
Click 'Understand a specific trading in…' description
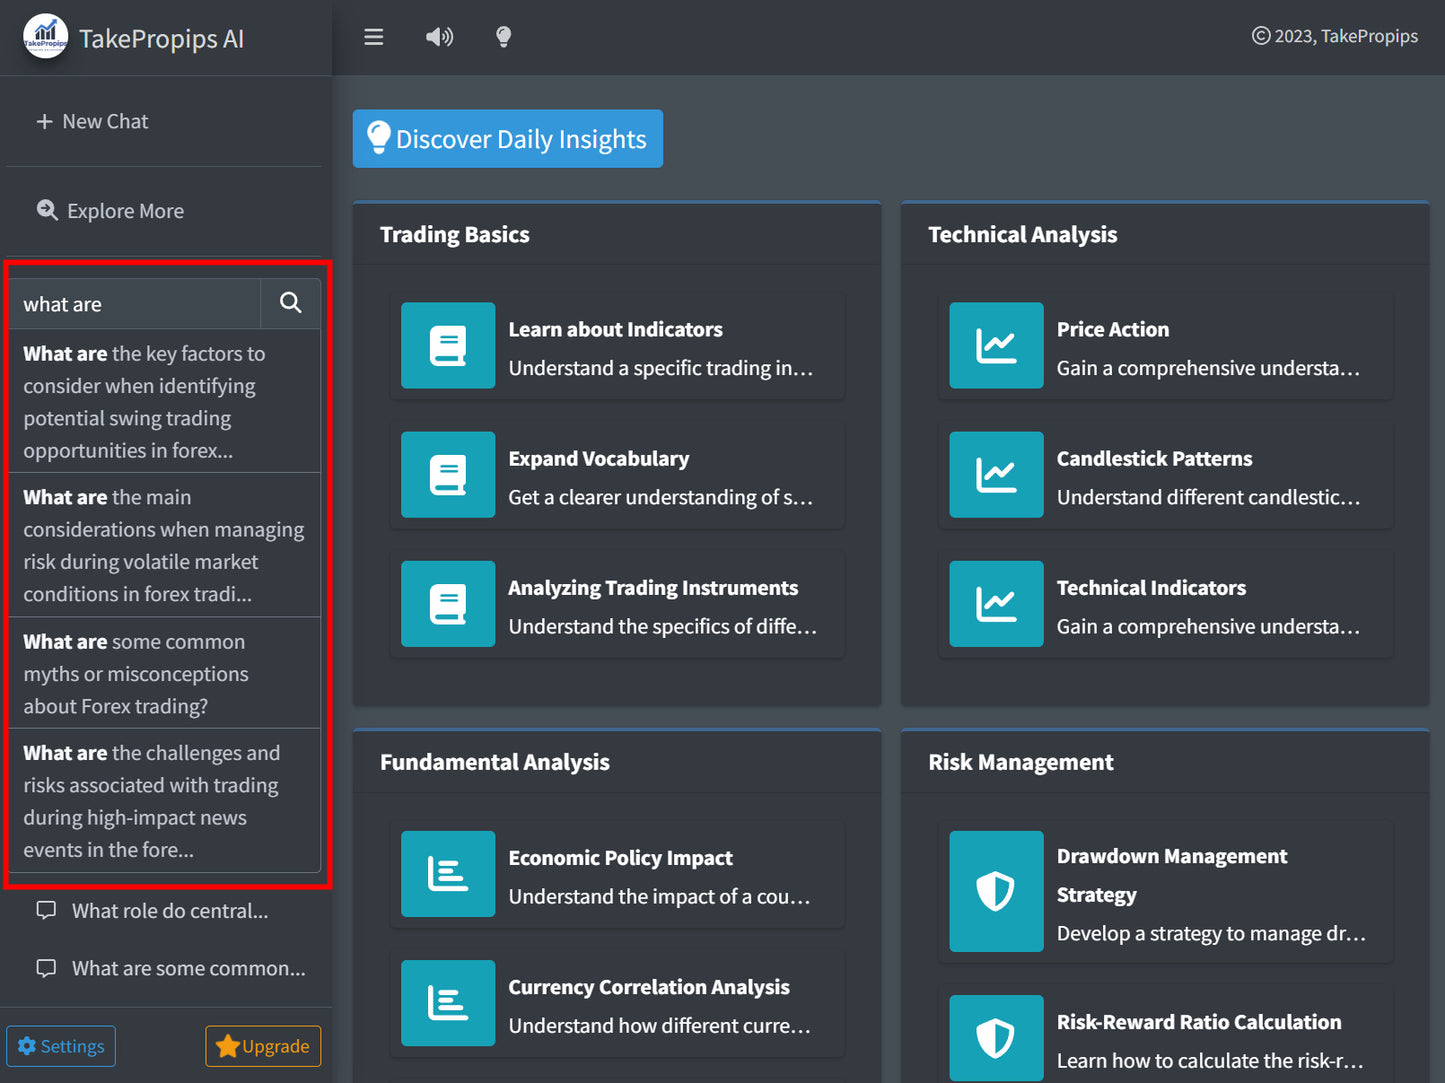[660, 368]
